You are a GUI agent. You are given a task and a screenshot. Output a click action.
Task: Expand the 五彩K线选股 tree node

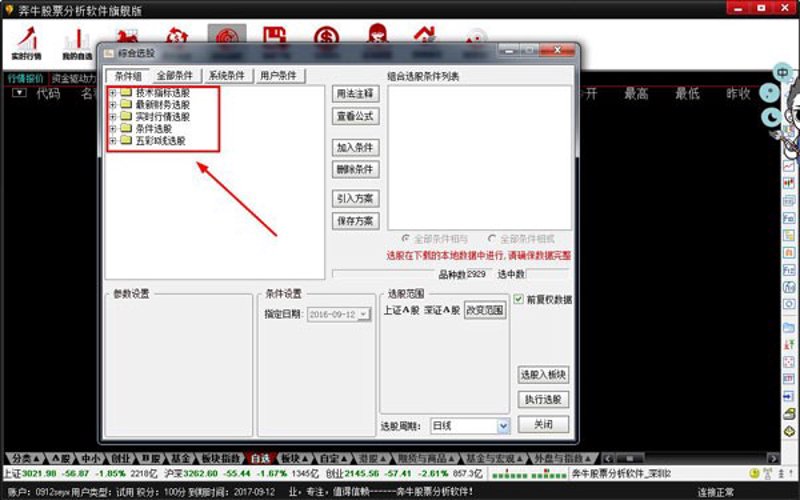(x=113, y=140)
